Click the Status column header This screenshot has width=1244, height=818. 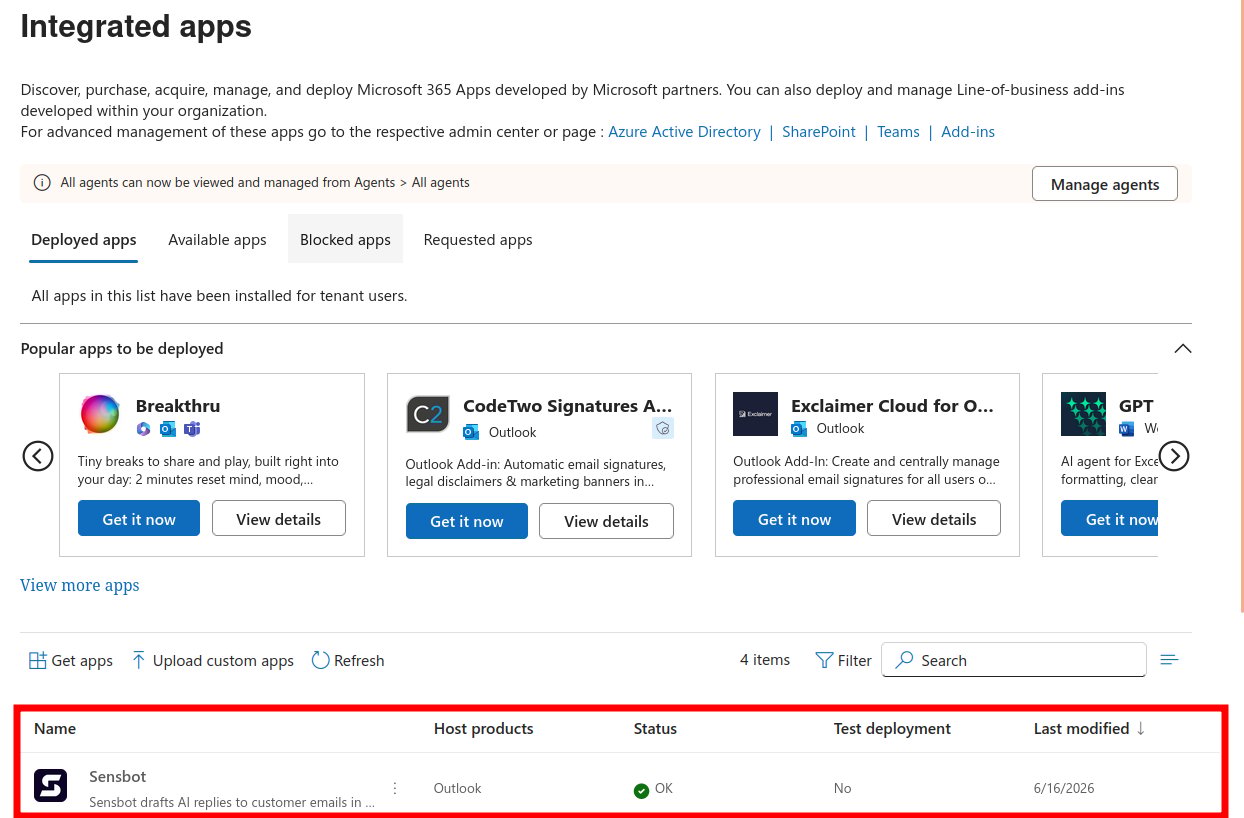[x=655, y=728]
